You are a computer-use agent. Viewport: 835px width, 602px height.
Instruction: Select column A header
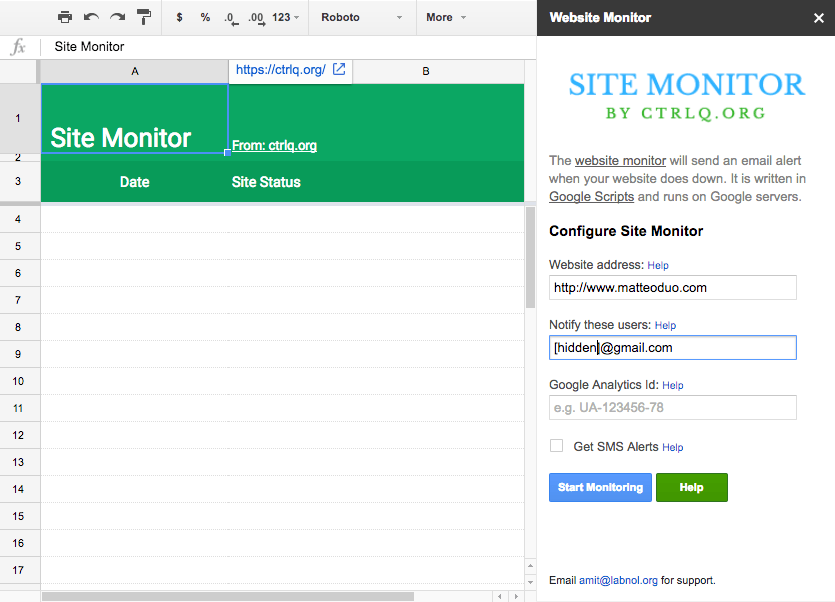[135, 71]
